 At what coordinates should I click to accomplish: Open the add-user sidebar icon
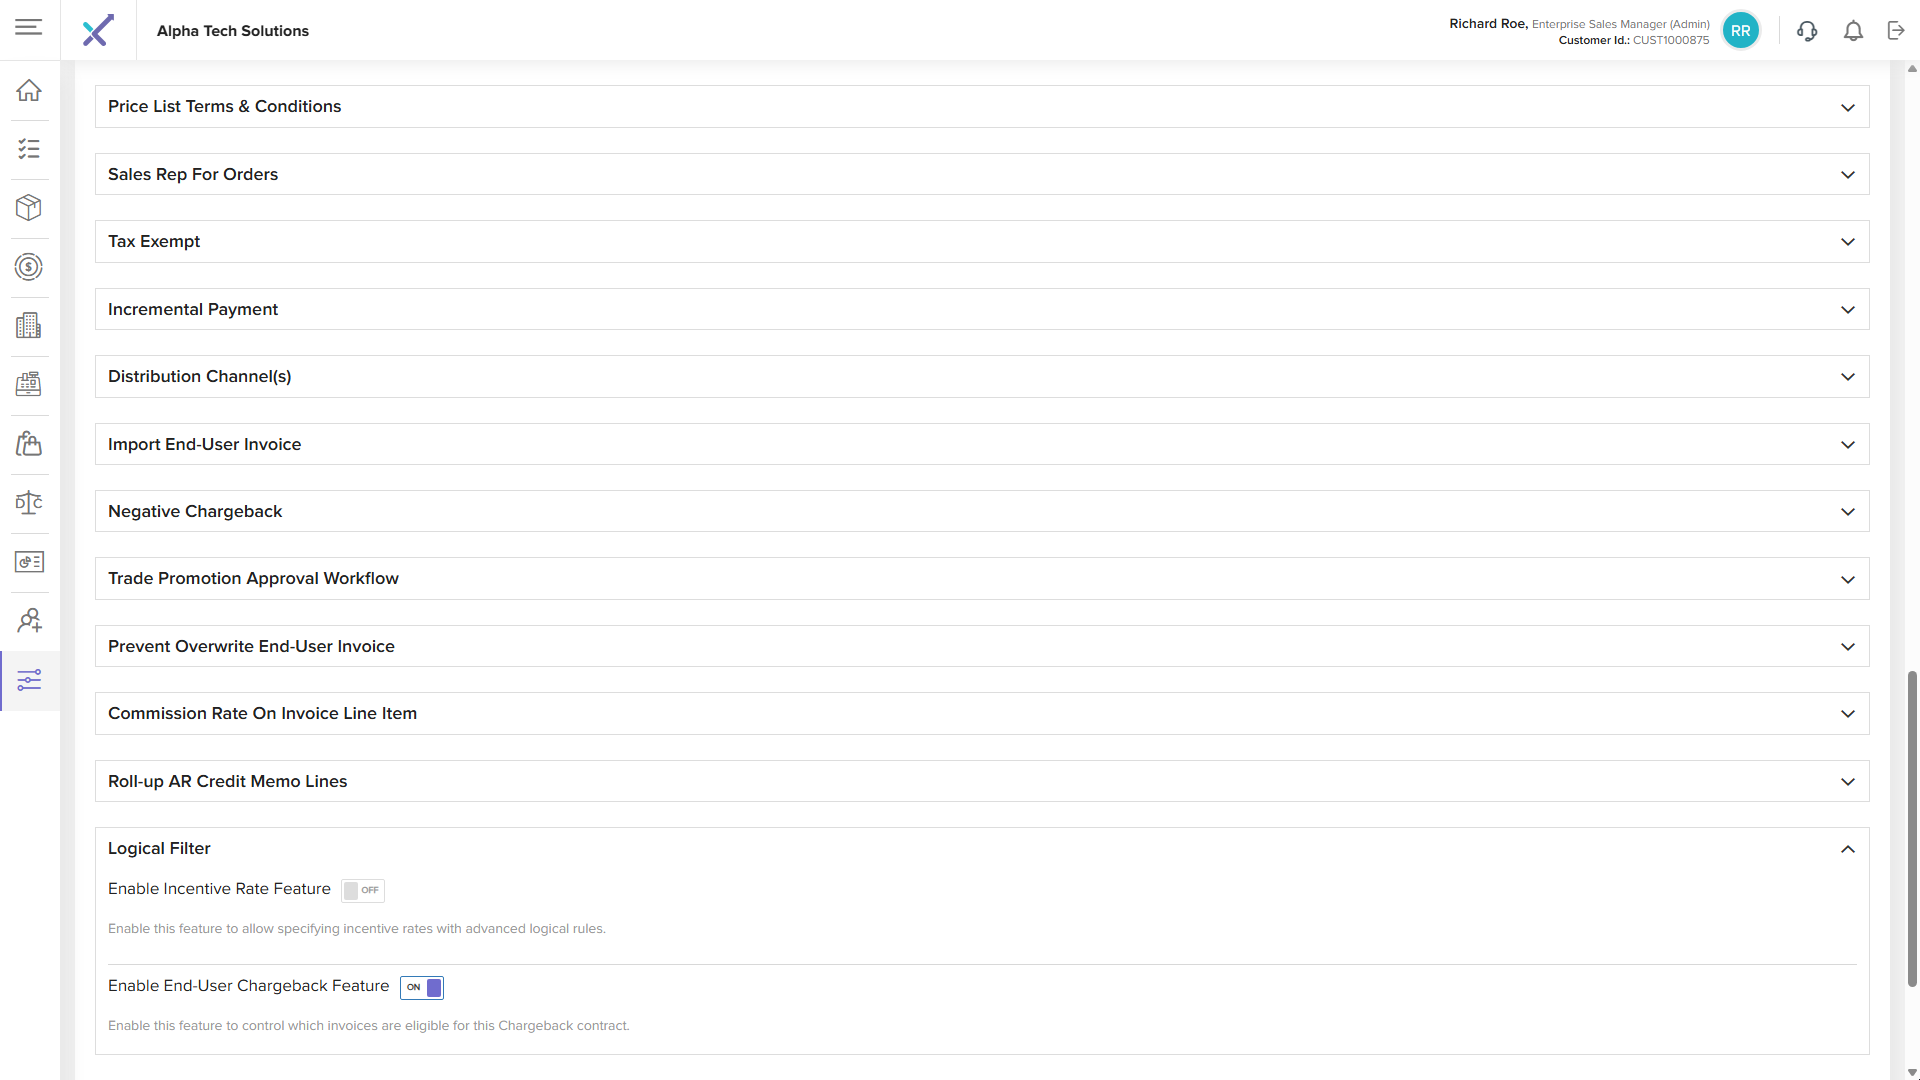[29, 621]
